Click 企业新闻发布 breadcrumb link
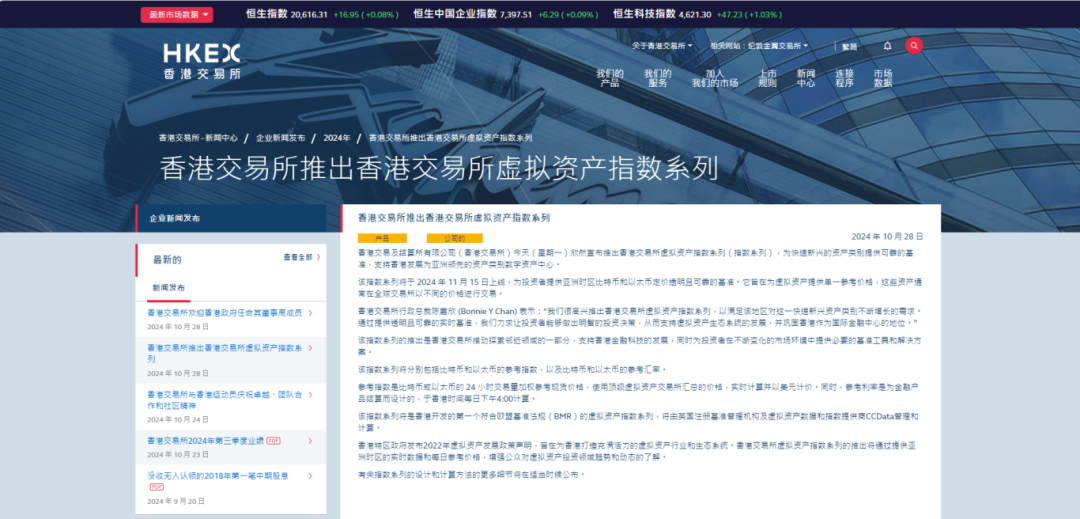This screenshot has width=1080, height=519. (281, 138)
